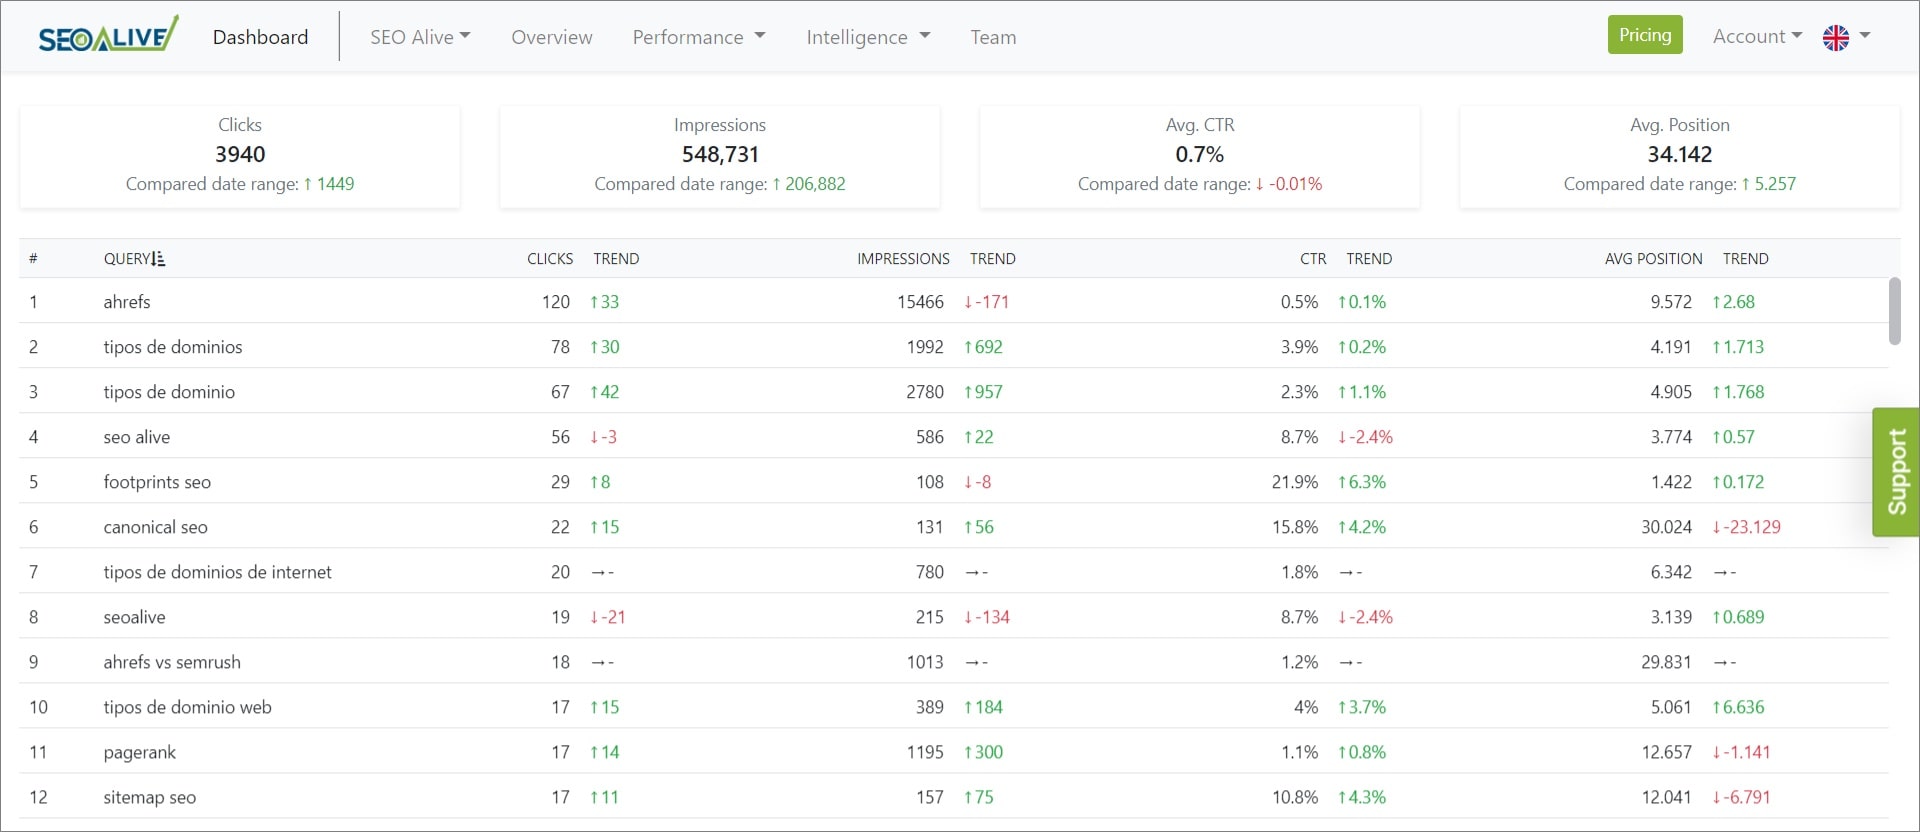Sort by the QUERY column sort icon
The height and width of the screenshot is (832, 1920).
tap(158, 259)
